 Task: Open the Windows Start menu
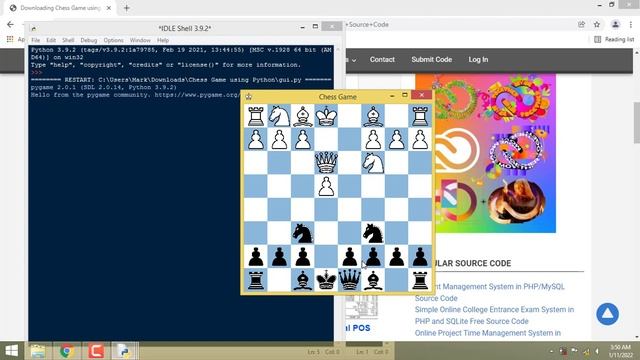coord(11,351)
